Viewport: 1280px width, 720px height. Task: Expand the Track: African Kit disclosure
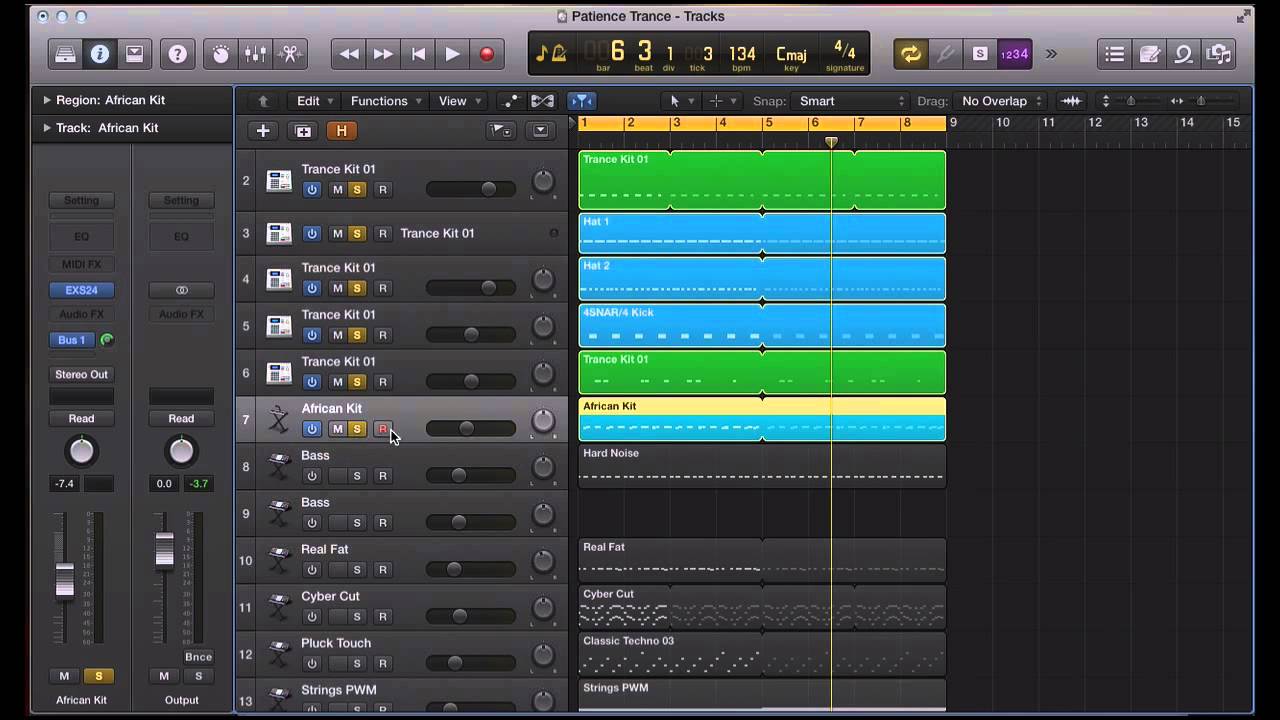pos(47,128)
